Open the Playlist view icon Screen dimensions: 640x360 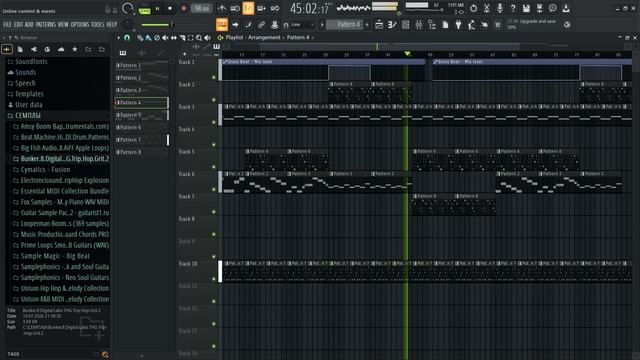[379, 25]
